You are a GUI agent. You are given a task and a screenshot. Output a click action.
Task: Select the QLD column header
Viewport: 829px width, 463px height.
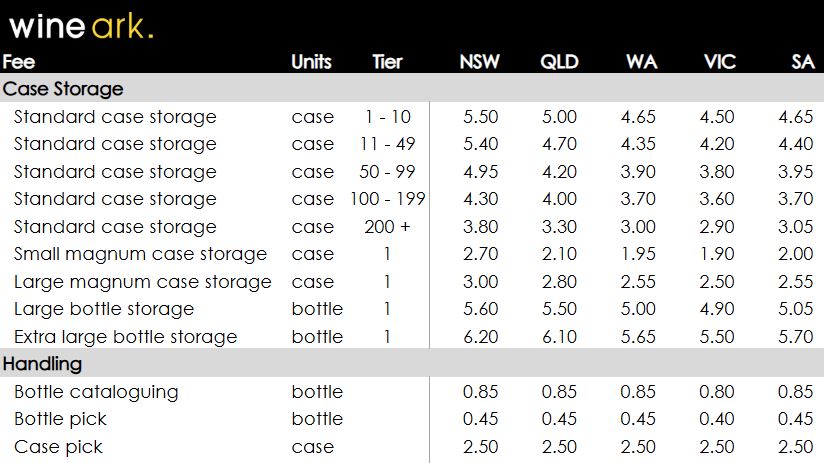coord(559,62)
